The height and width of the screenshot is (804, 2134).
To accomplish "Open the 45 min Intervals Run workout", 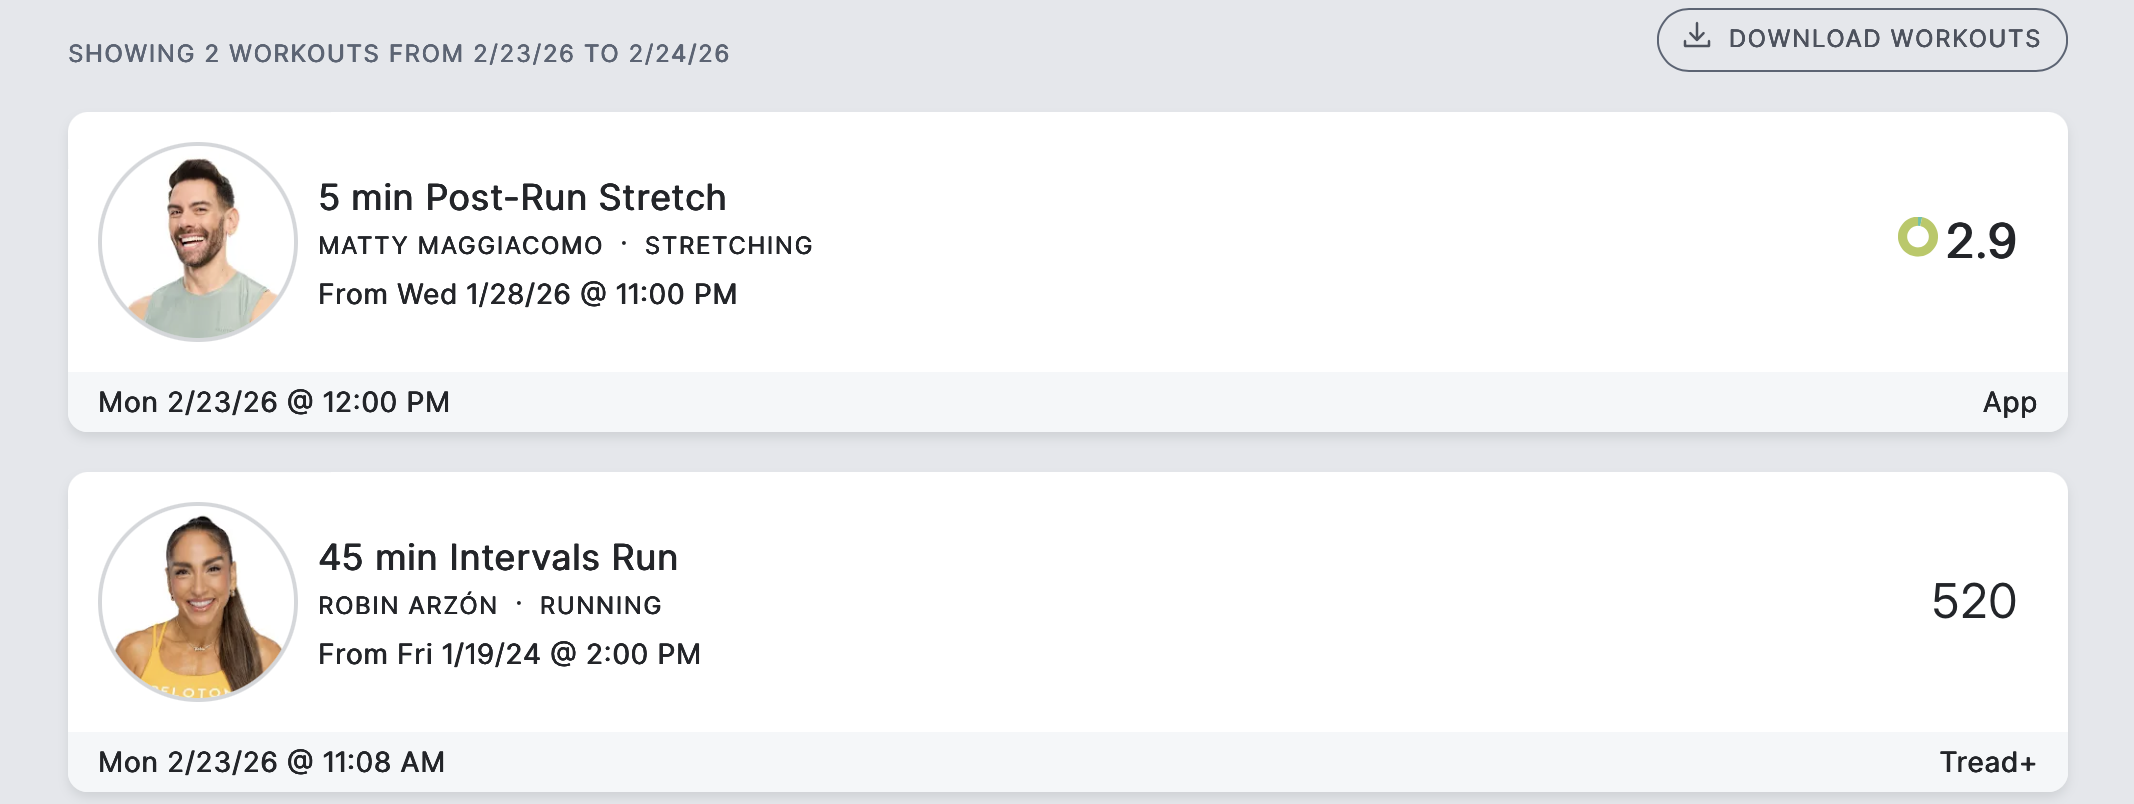I will (498, 558).
